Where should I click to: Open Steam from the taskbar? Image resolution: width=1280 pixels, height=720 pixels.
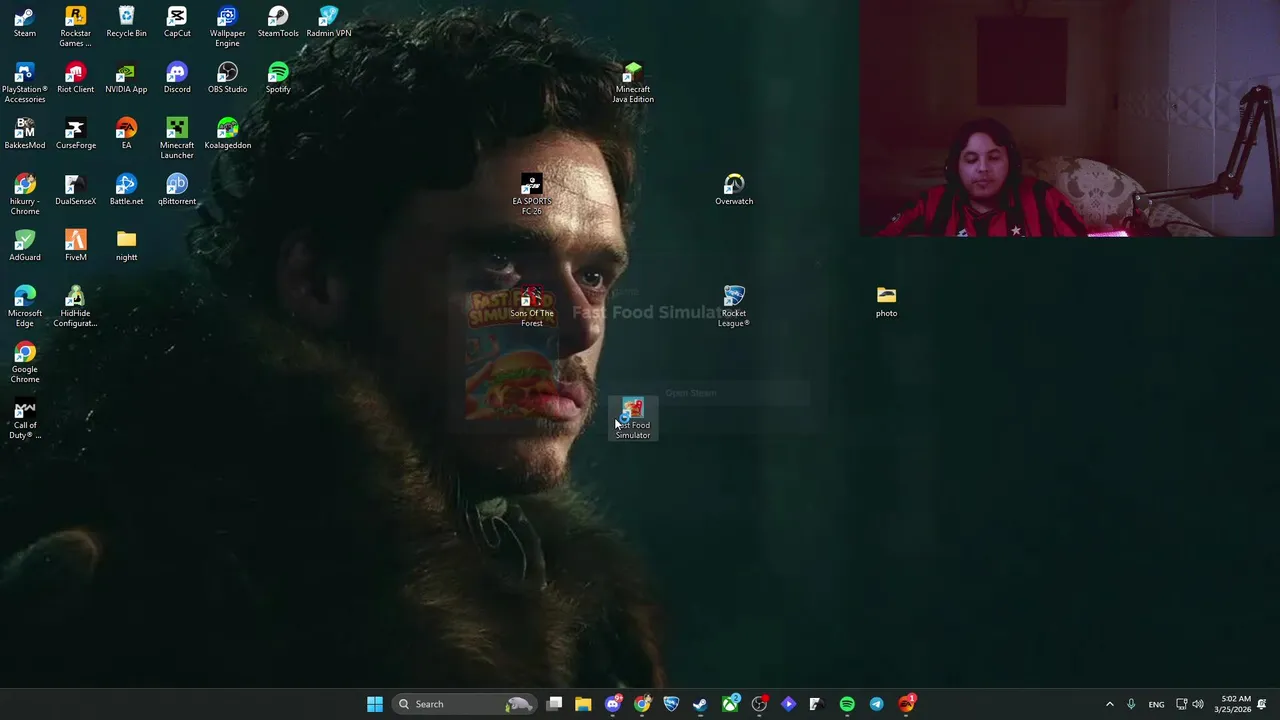point(700,704)
